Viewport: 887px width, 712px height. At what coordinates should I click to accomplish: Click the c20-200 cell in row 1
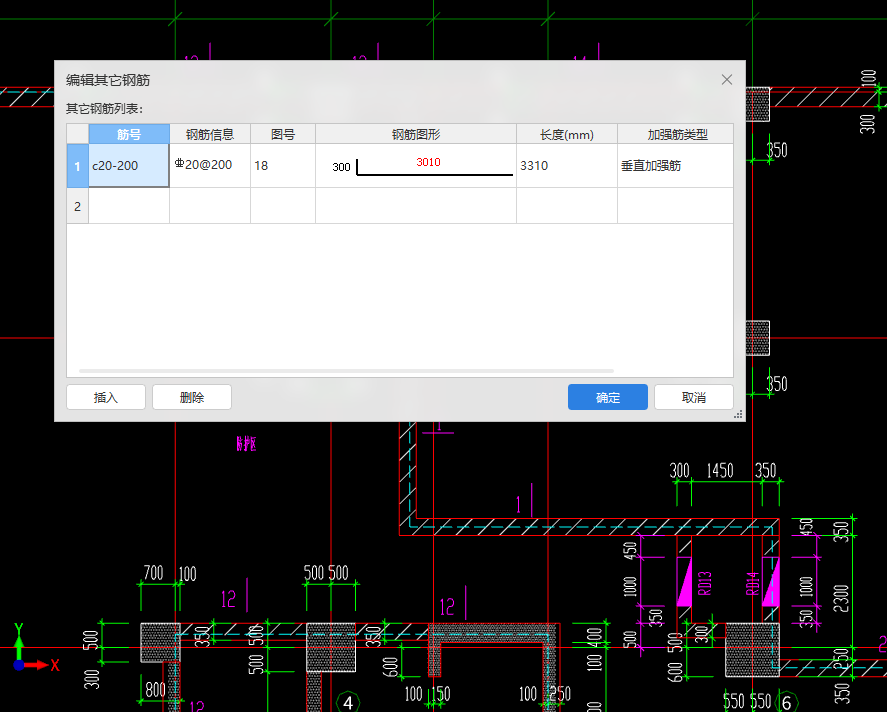[129, 166]
